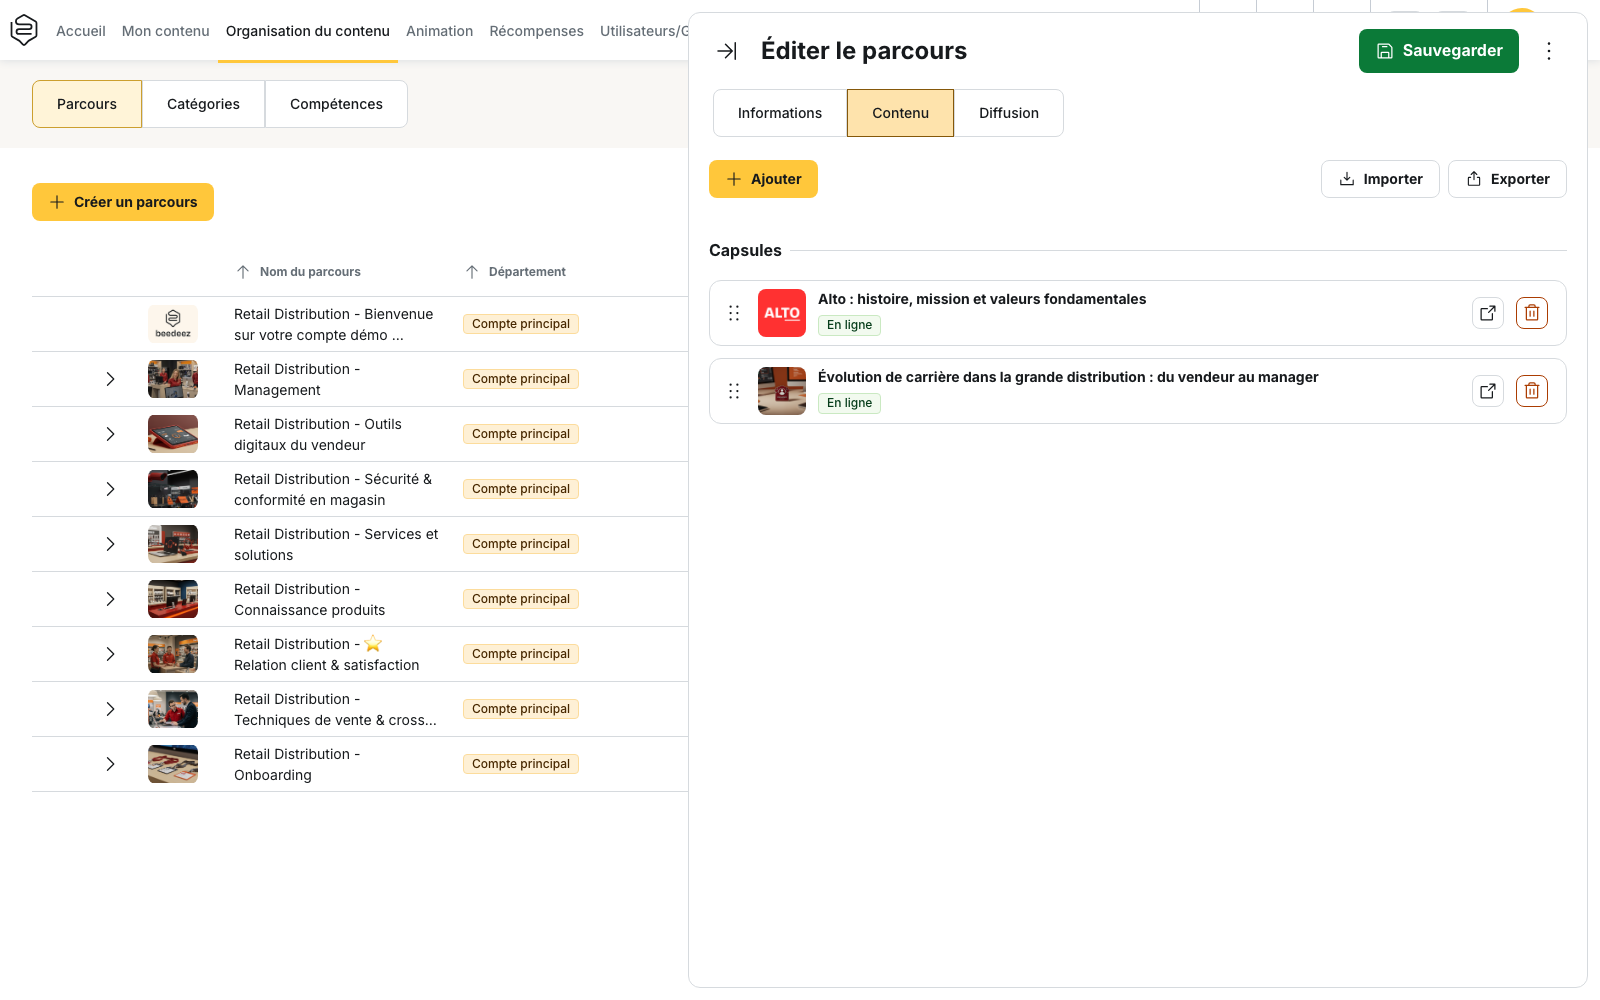Grab the drag handle of Évolution de carrière capsule
The width and height of the screenshot is (1600, 1000).
[x=734, y=391]
